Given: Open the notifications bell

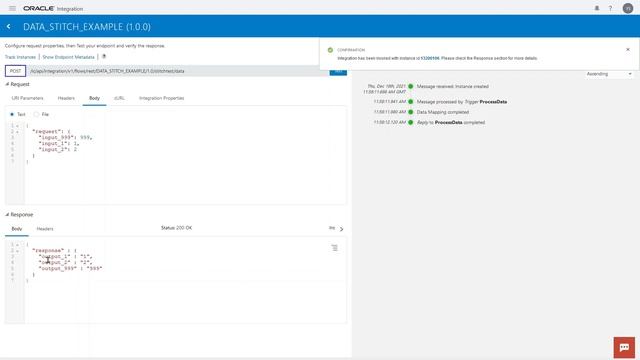Looking at the screenshot, I should pos(597,8).
